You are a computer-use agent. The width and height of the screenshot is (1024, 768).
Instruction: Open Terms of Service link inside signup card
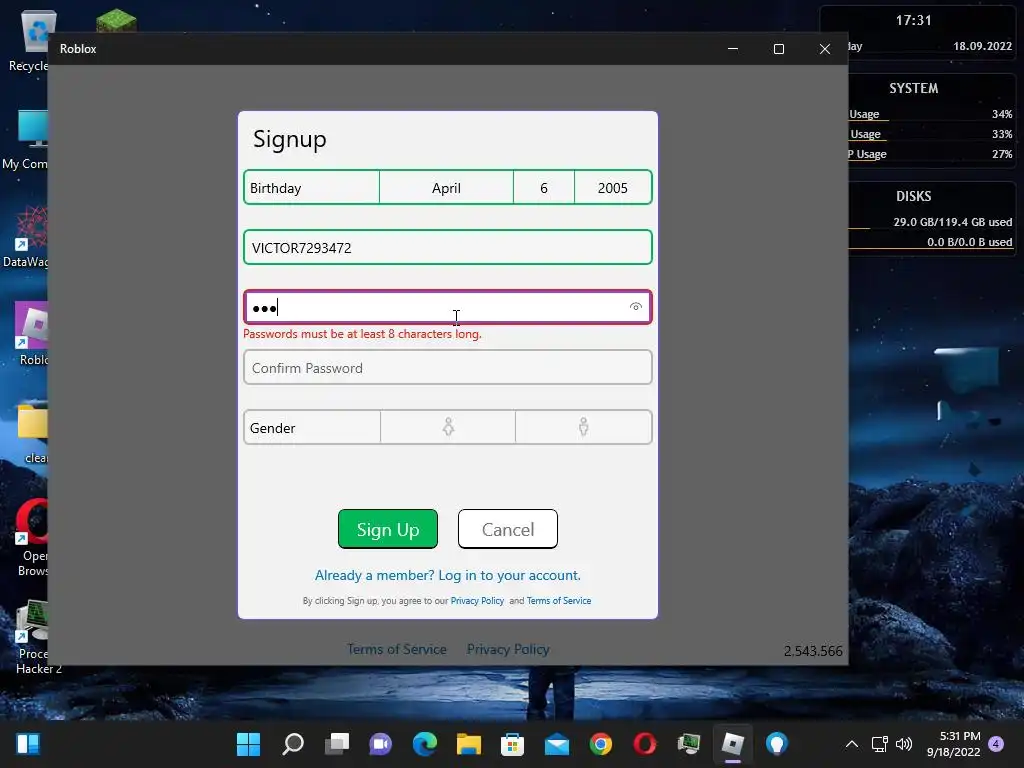(x=559, y=601)
